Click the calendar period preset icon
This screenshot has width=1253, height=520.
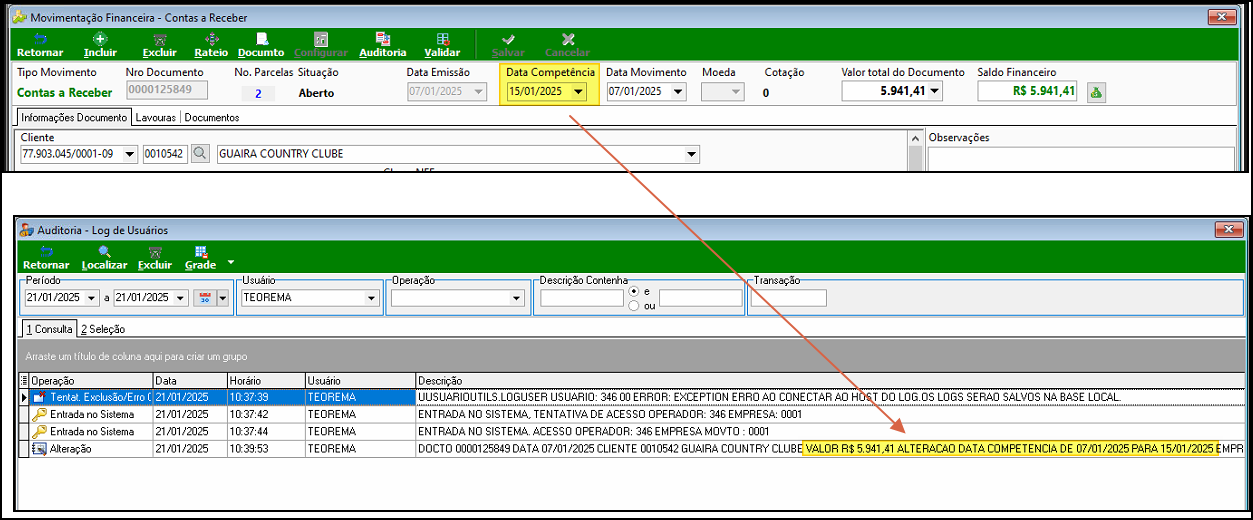point(204,298)
